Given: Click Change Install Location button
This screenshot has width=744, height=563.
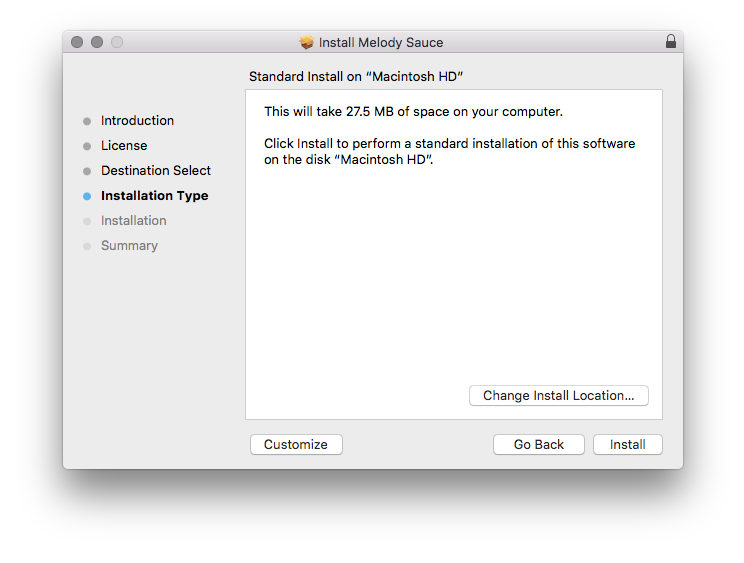Looking at the screenshot, I should click(558, 396).
